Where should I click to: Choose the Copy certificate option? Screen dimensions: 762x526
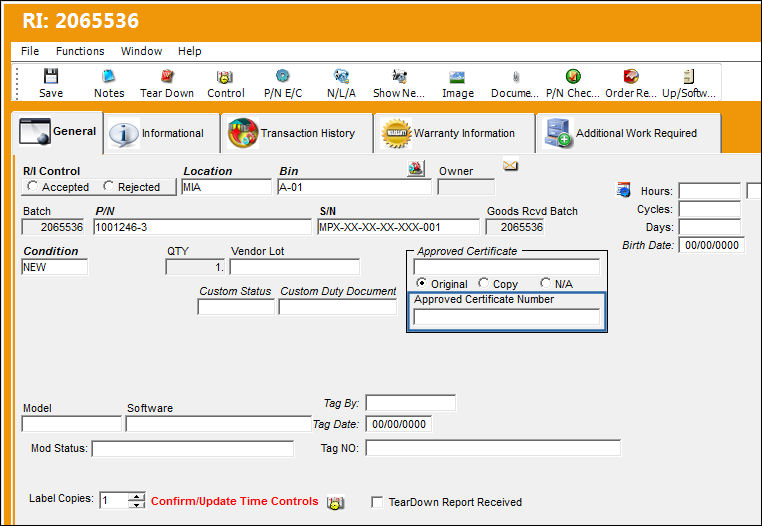[483, 283]
